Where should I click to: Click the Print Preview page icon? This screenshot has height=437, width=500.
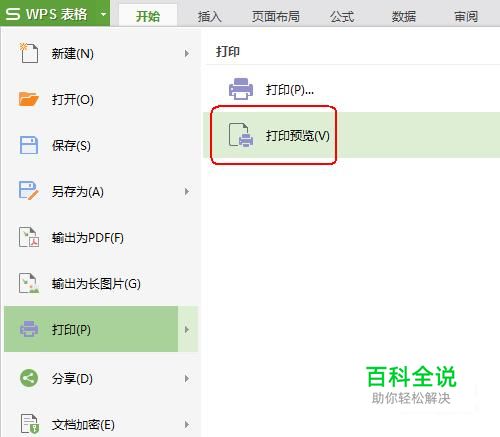point(241,135)
